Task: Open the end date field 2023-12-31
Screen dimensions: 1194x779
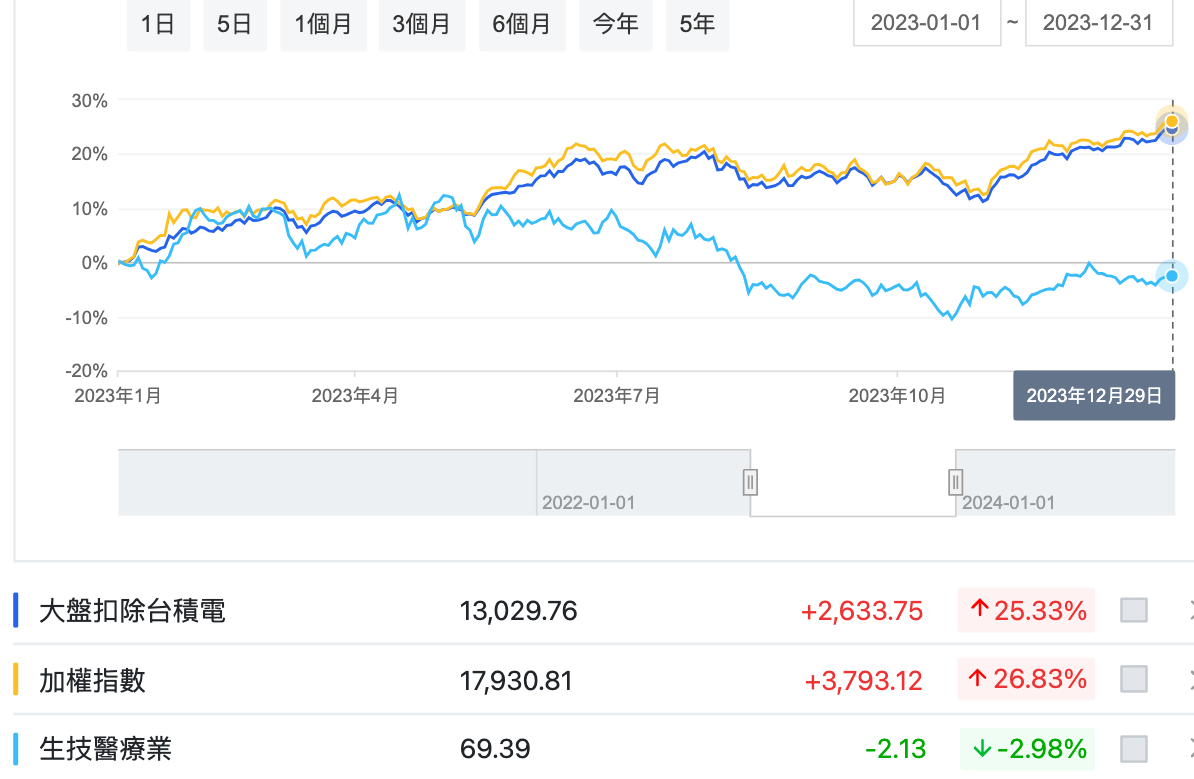Action: (x=1100, y=24)
